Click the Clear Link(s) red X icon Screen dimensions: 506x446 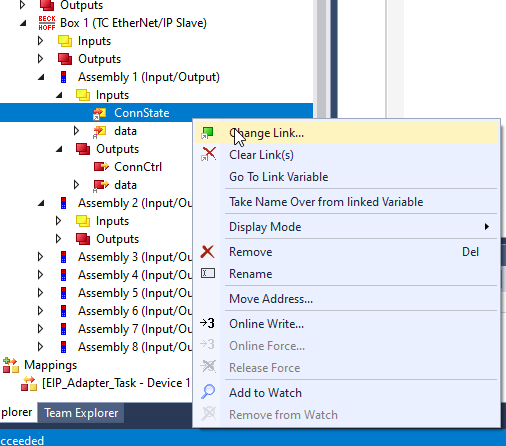click(x=208, y=154)
